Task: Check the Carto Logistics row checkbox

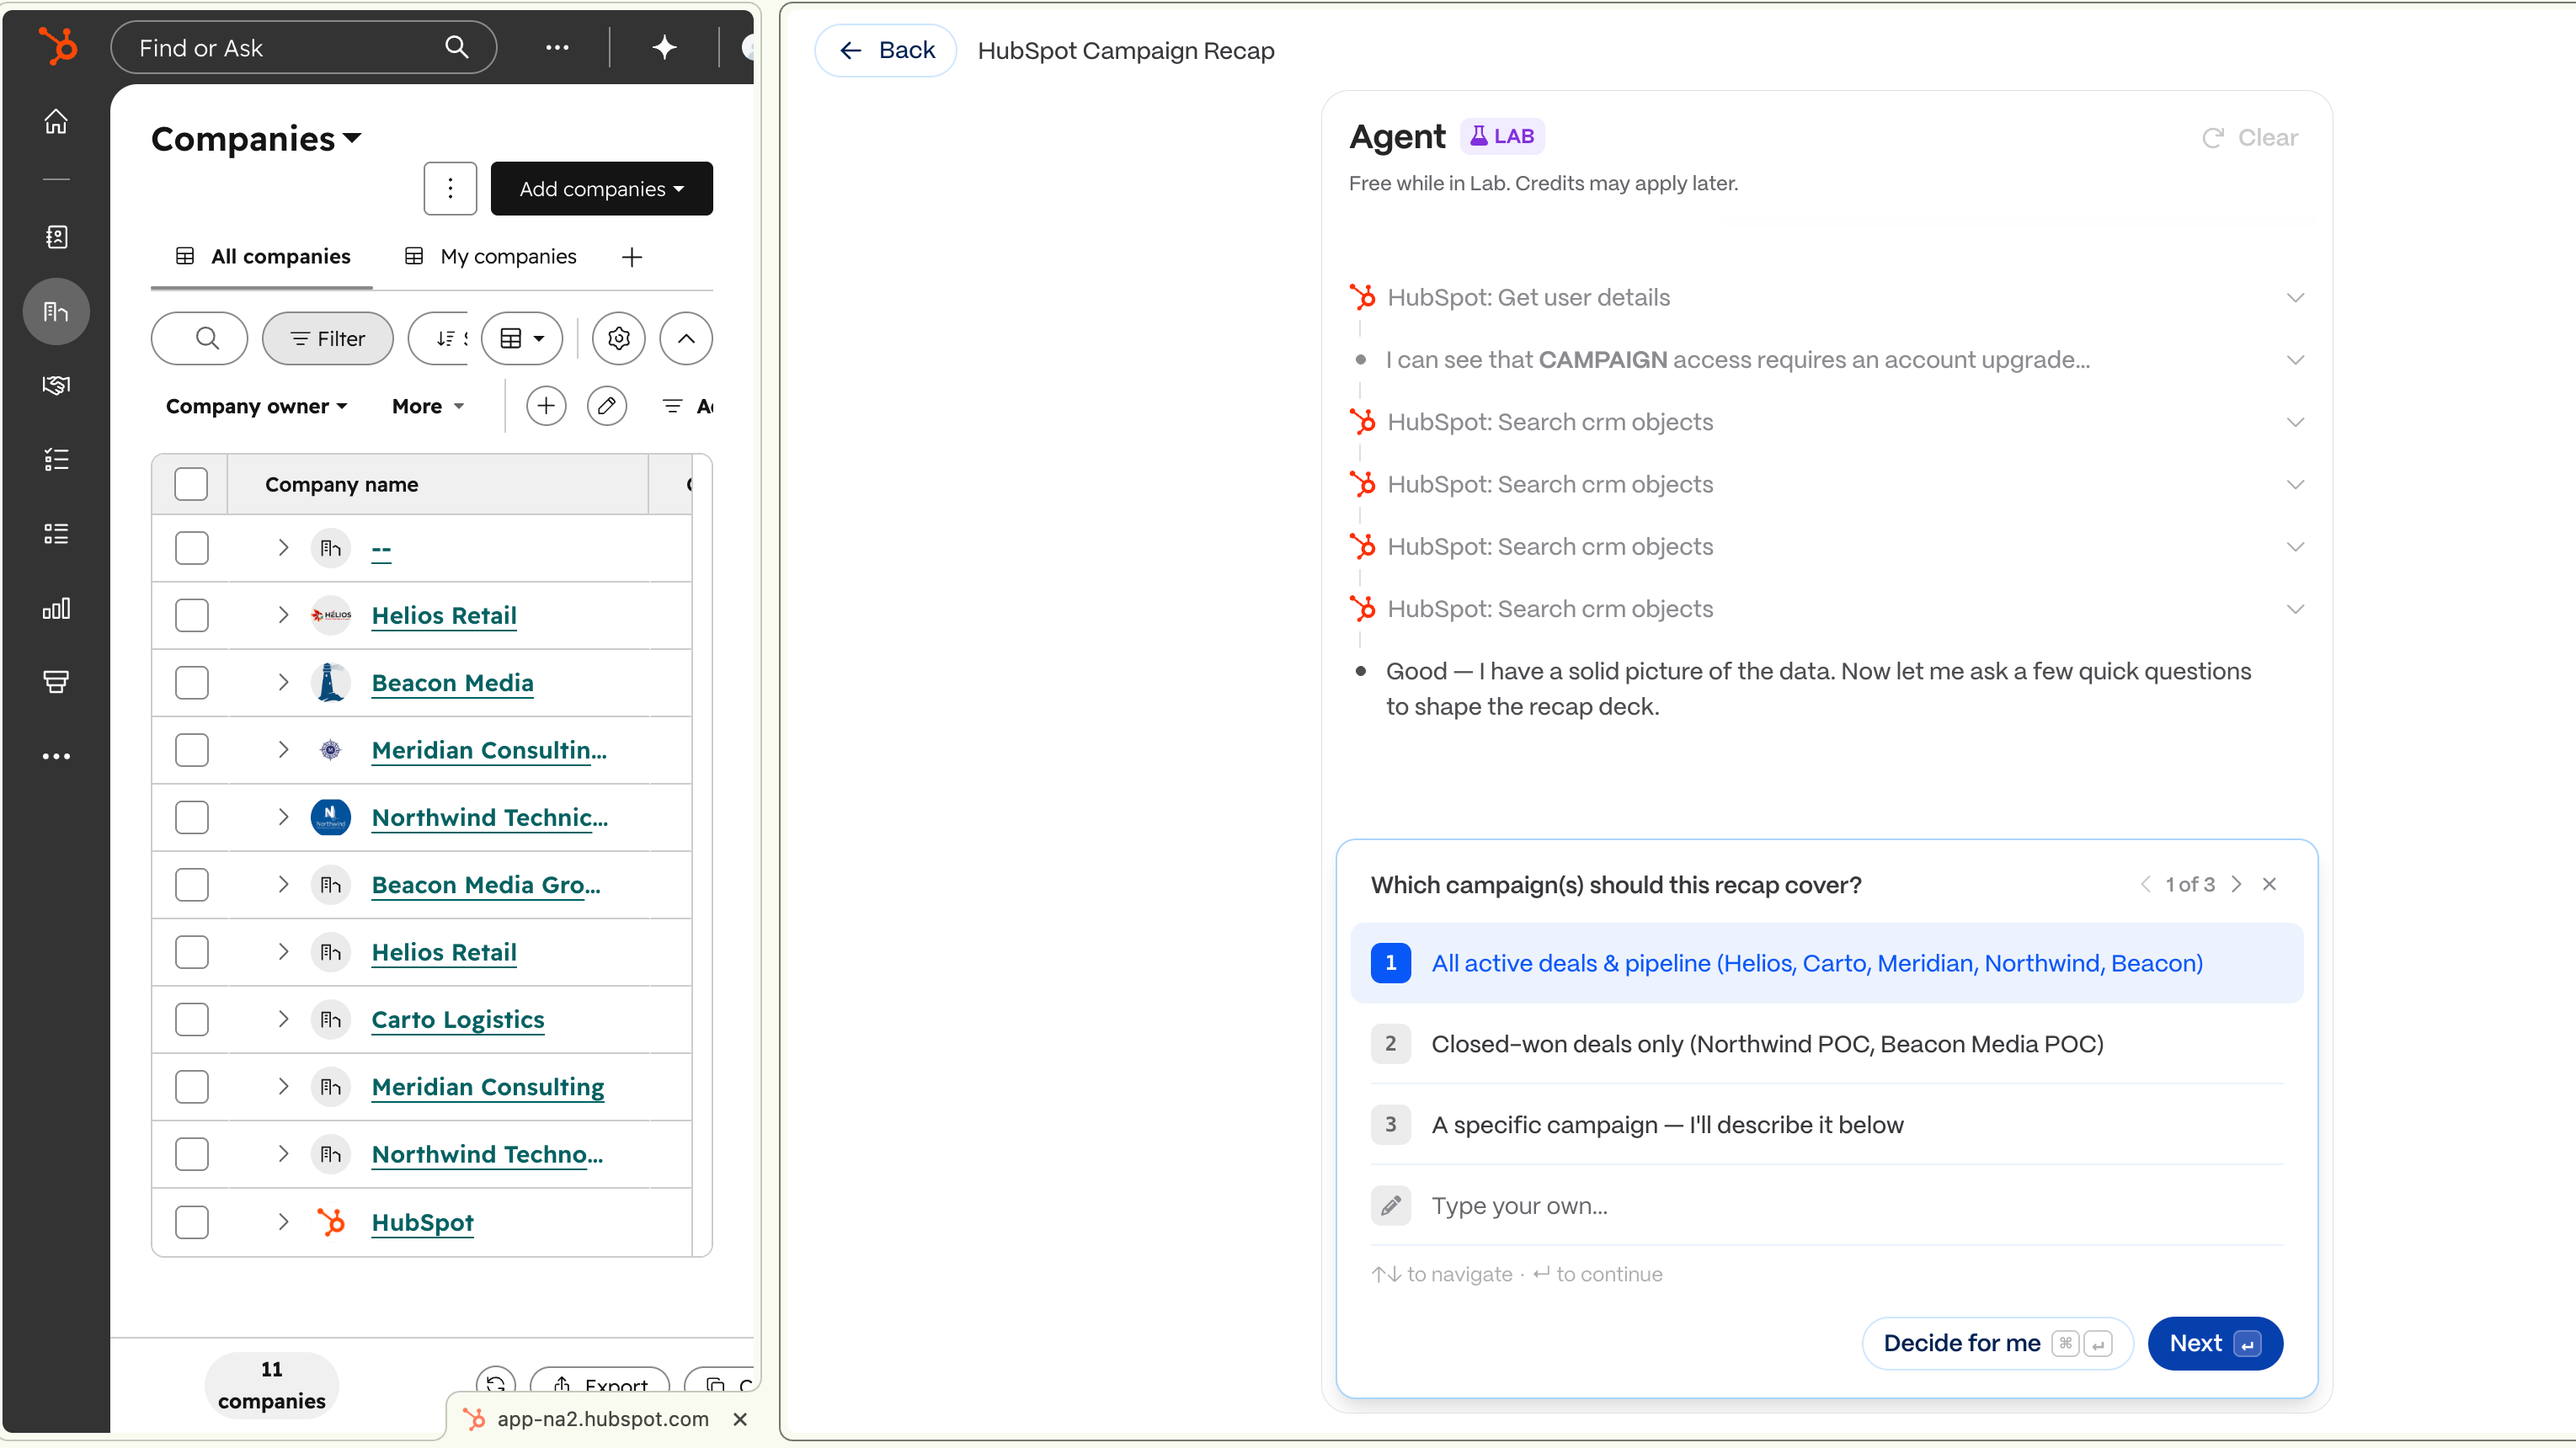Action: (x=191, y=1020)
